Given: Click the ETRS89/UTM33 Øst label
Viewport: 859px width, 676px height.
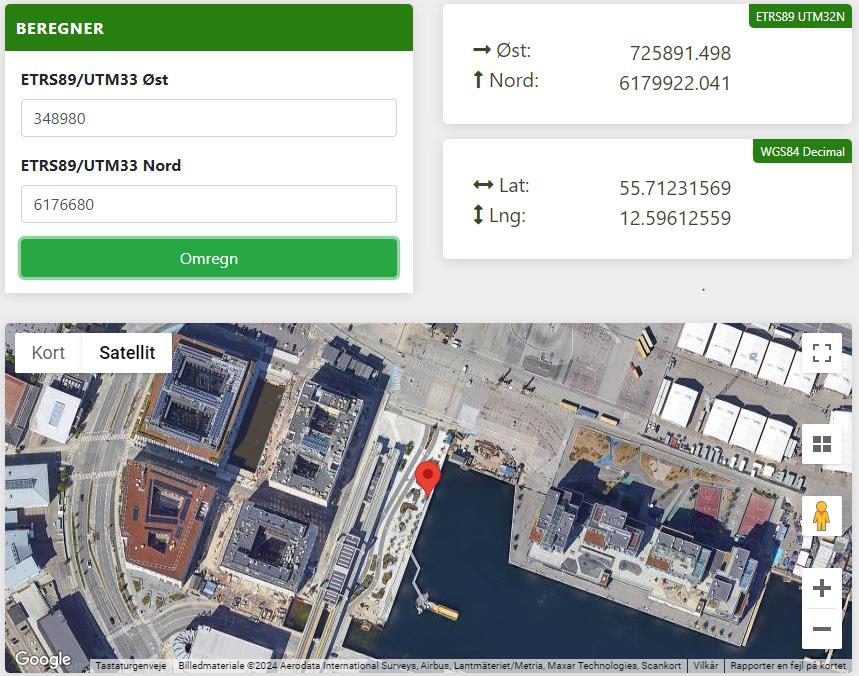Looking at the screenshot, I should click(94, 79).
